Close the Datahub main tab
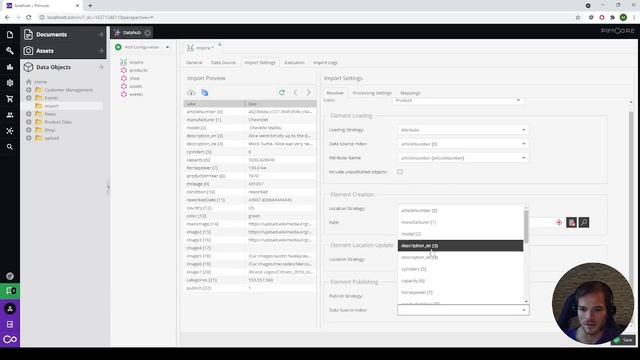 coord(148,33)
